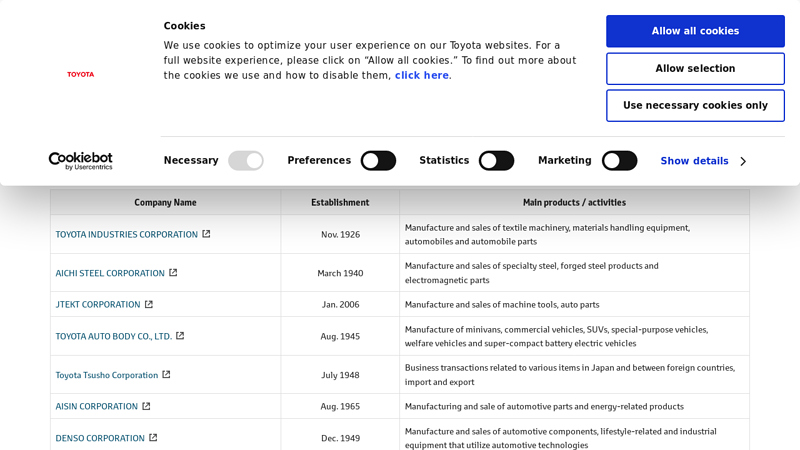Turn on the Statistics cookies toggle

(496, 161)
